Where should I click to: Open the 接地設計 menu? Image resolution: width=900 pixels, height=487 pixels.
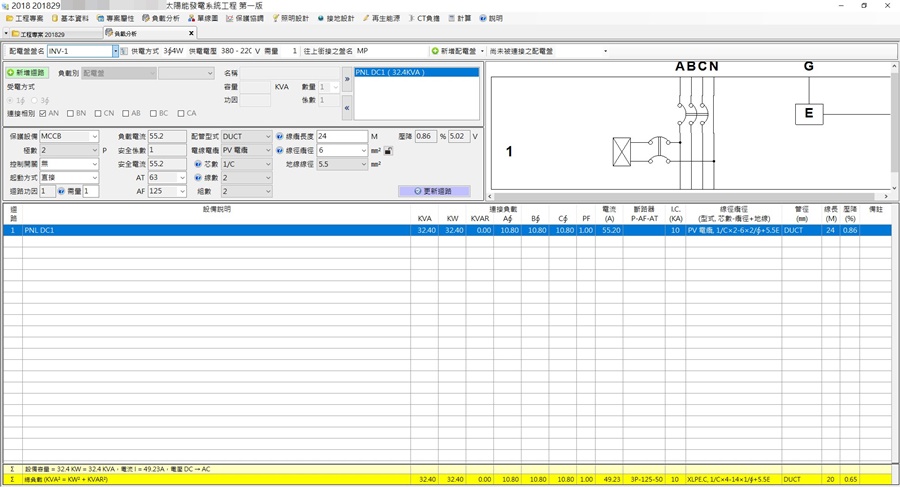(x=336, y=18)
